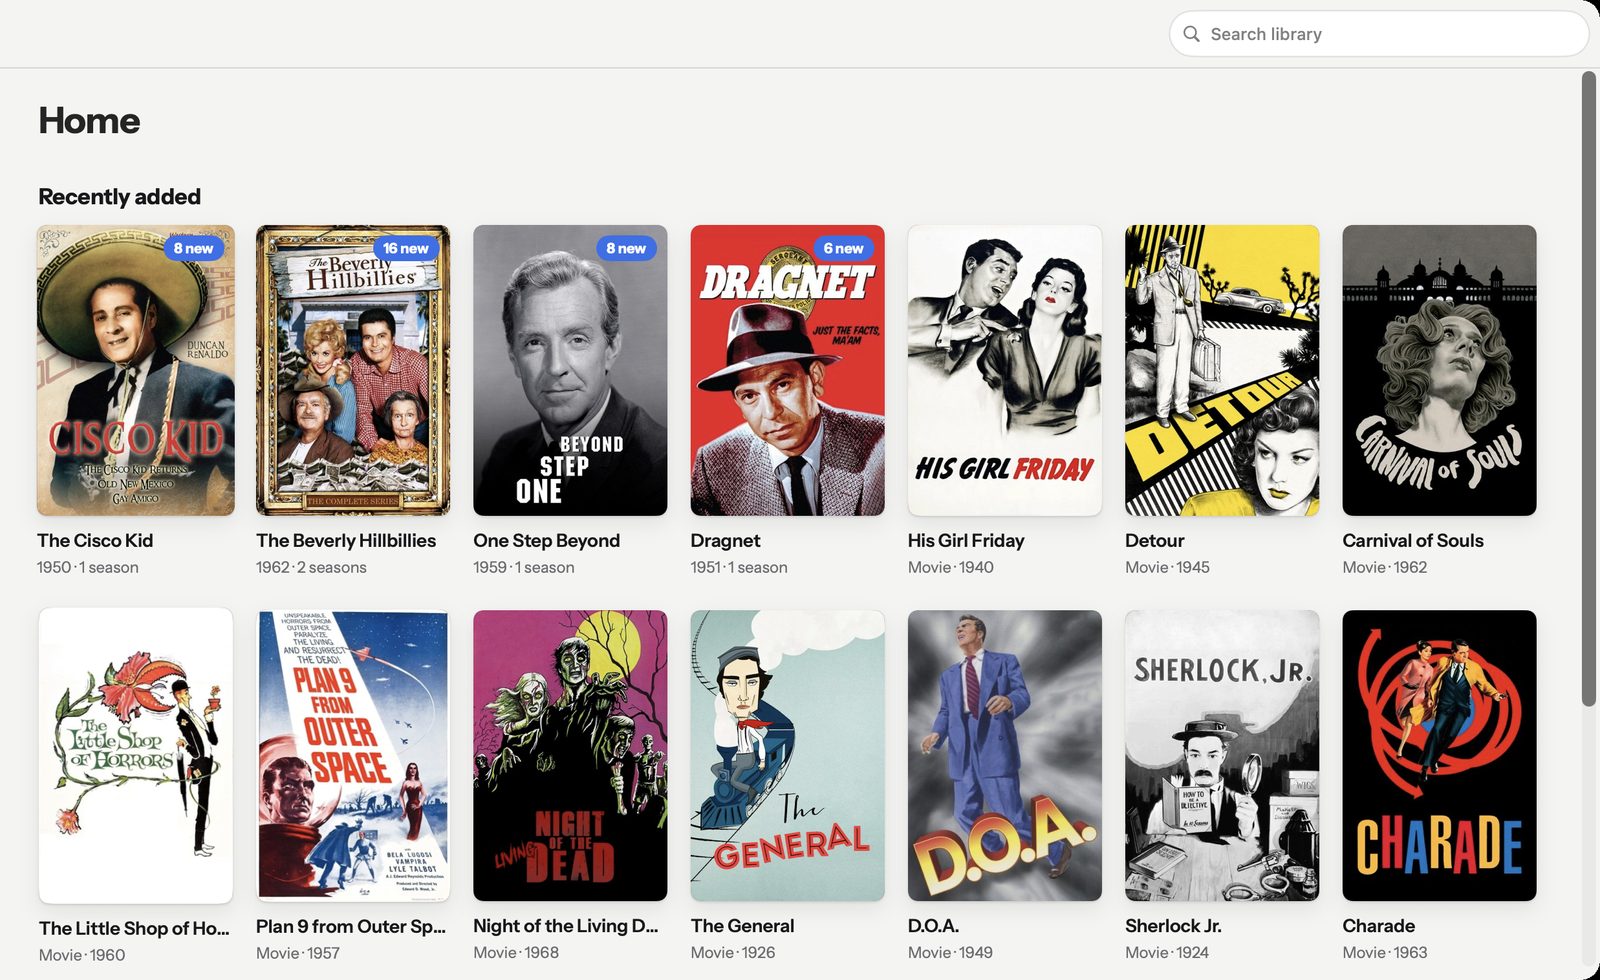
Task: Open The Little Shop of Horrors poster
Action: 136,756
